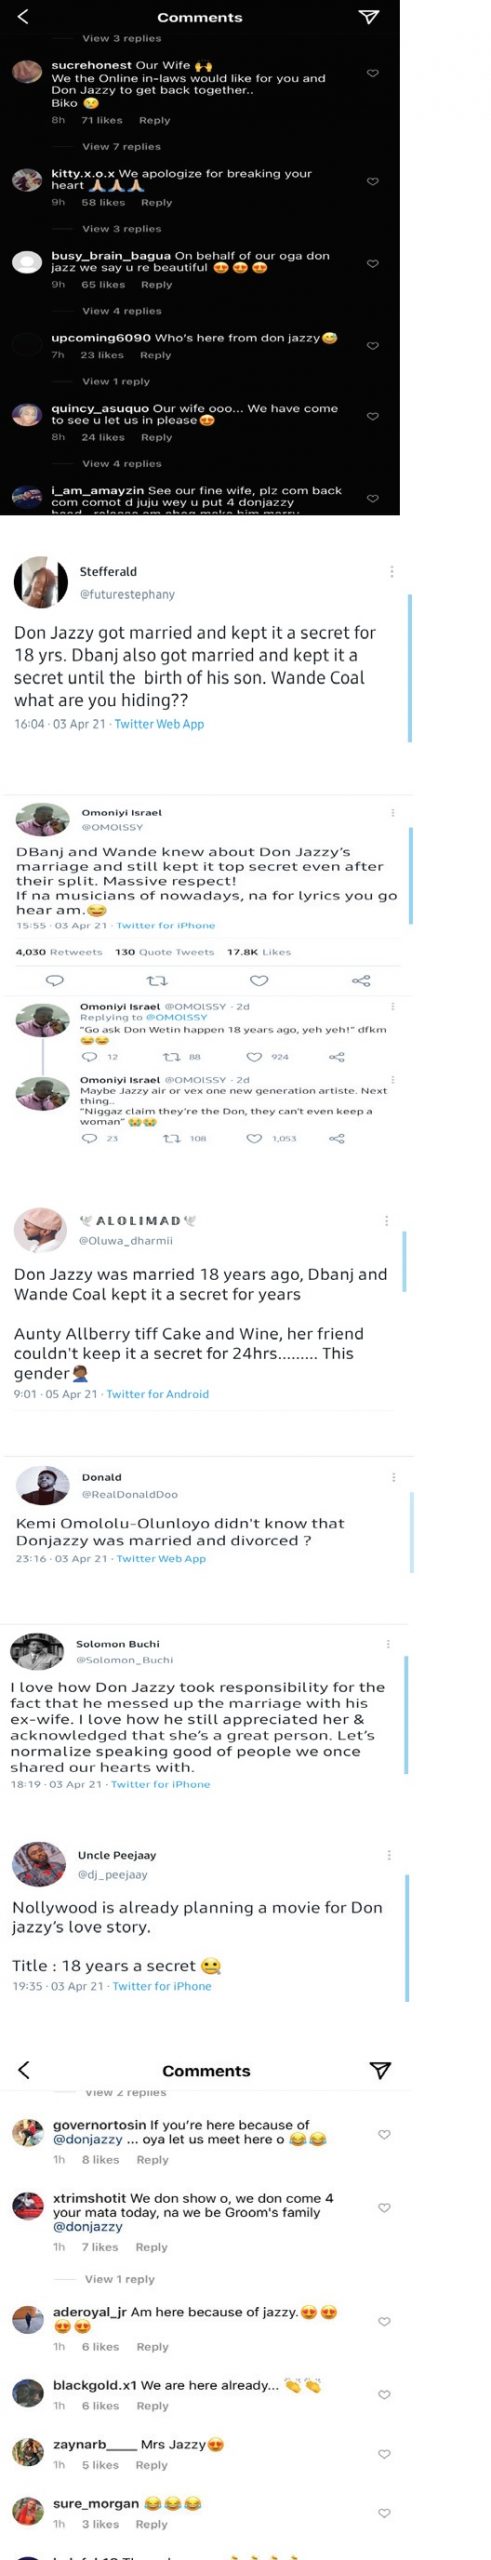Tap the send icon in white Comments header
491x2560 pixels.
tap(380, 2070)
